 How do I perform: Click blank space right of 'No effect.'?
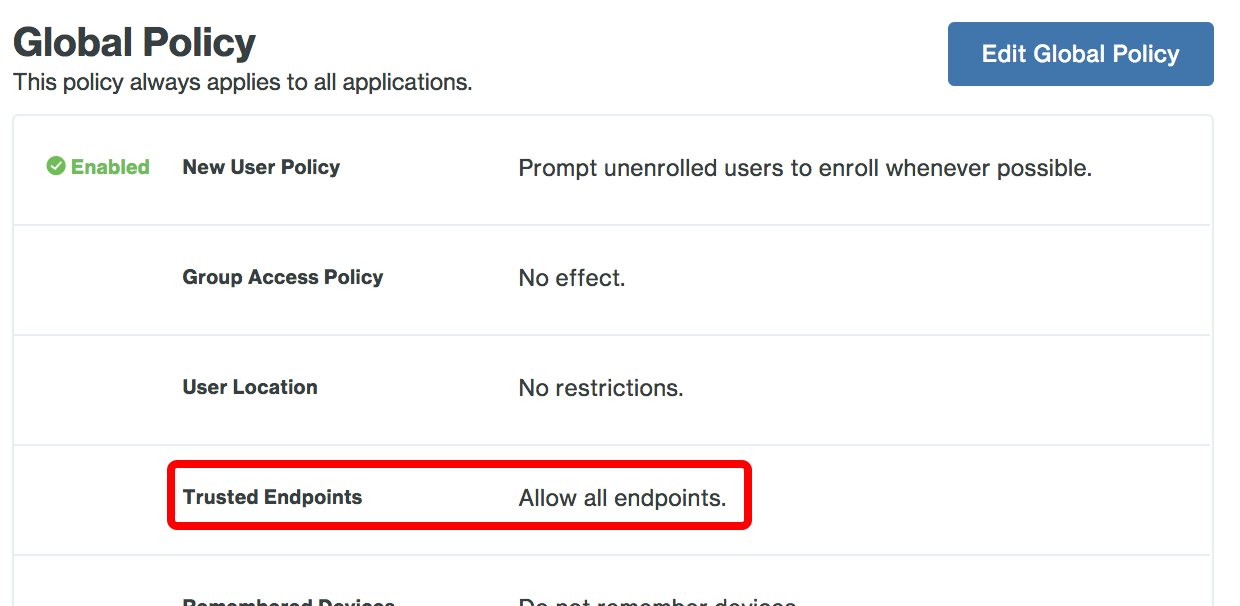tap(900, 278)
